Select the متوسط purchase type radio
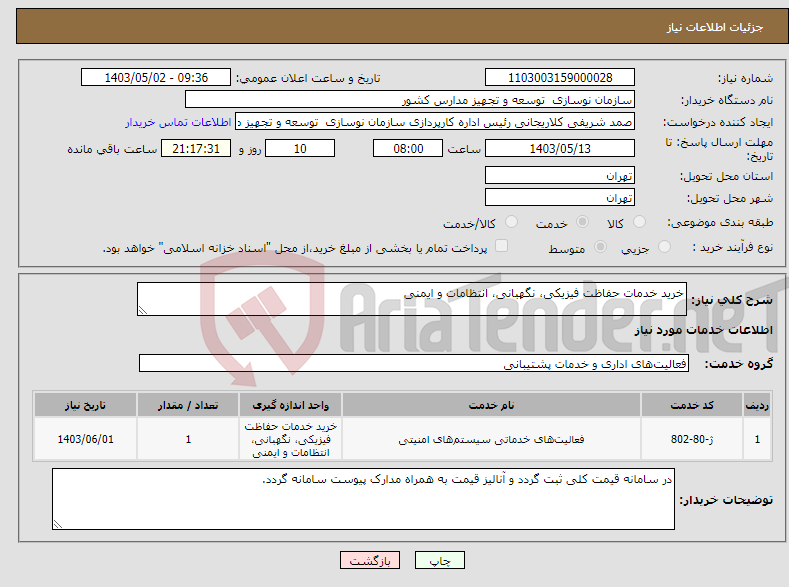This screenshot has height=587, width=789. tap(600, 246)
